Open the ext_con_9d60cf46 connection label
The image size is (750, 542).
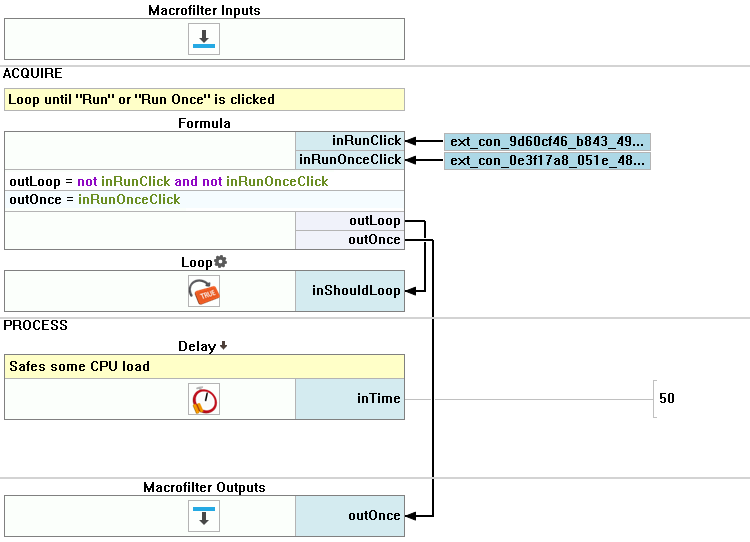coord(547,141)
